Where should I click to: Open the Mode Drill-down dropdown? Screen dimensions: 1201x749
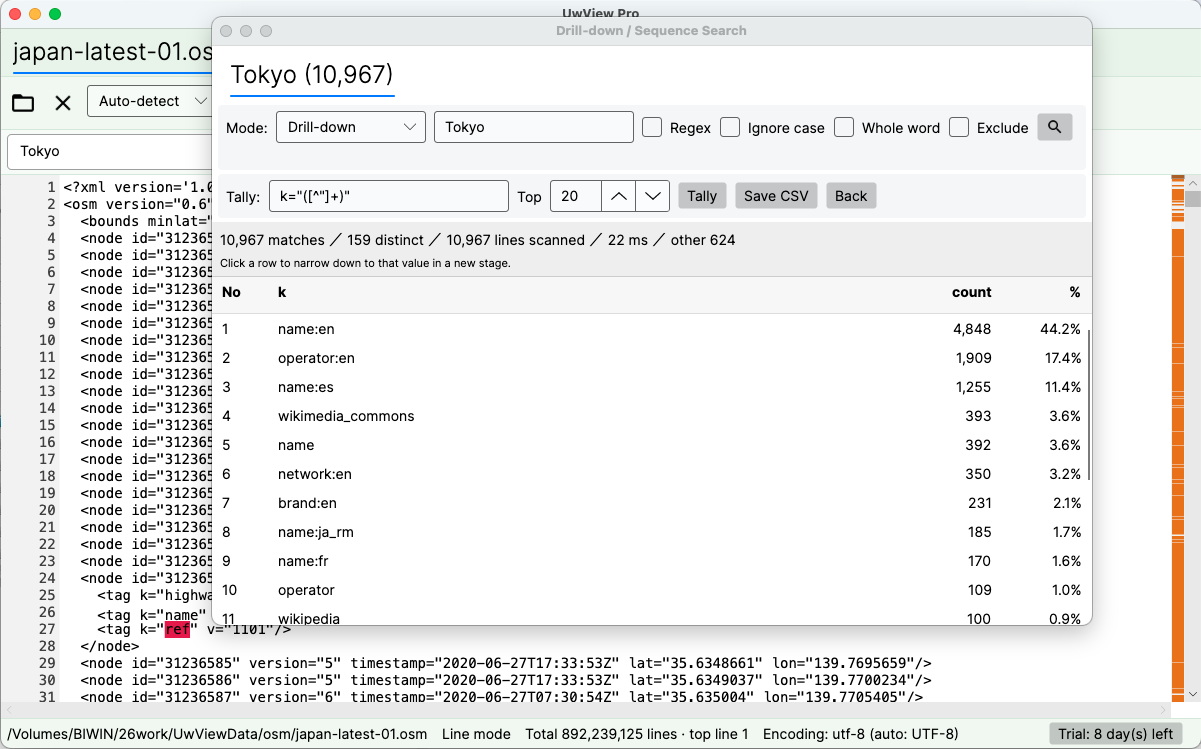(351, 127)
